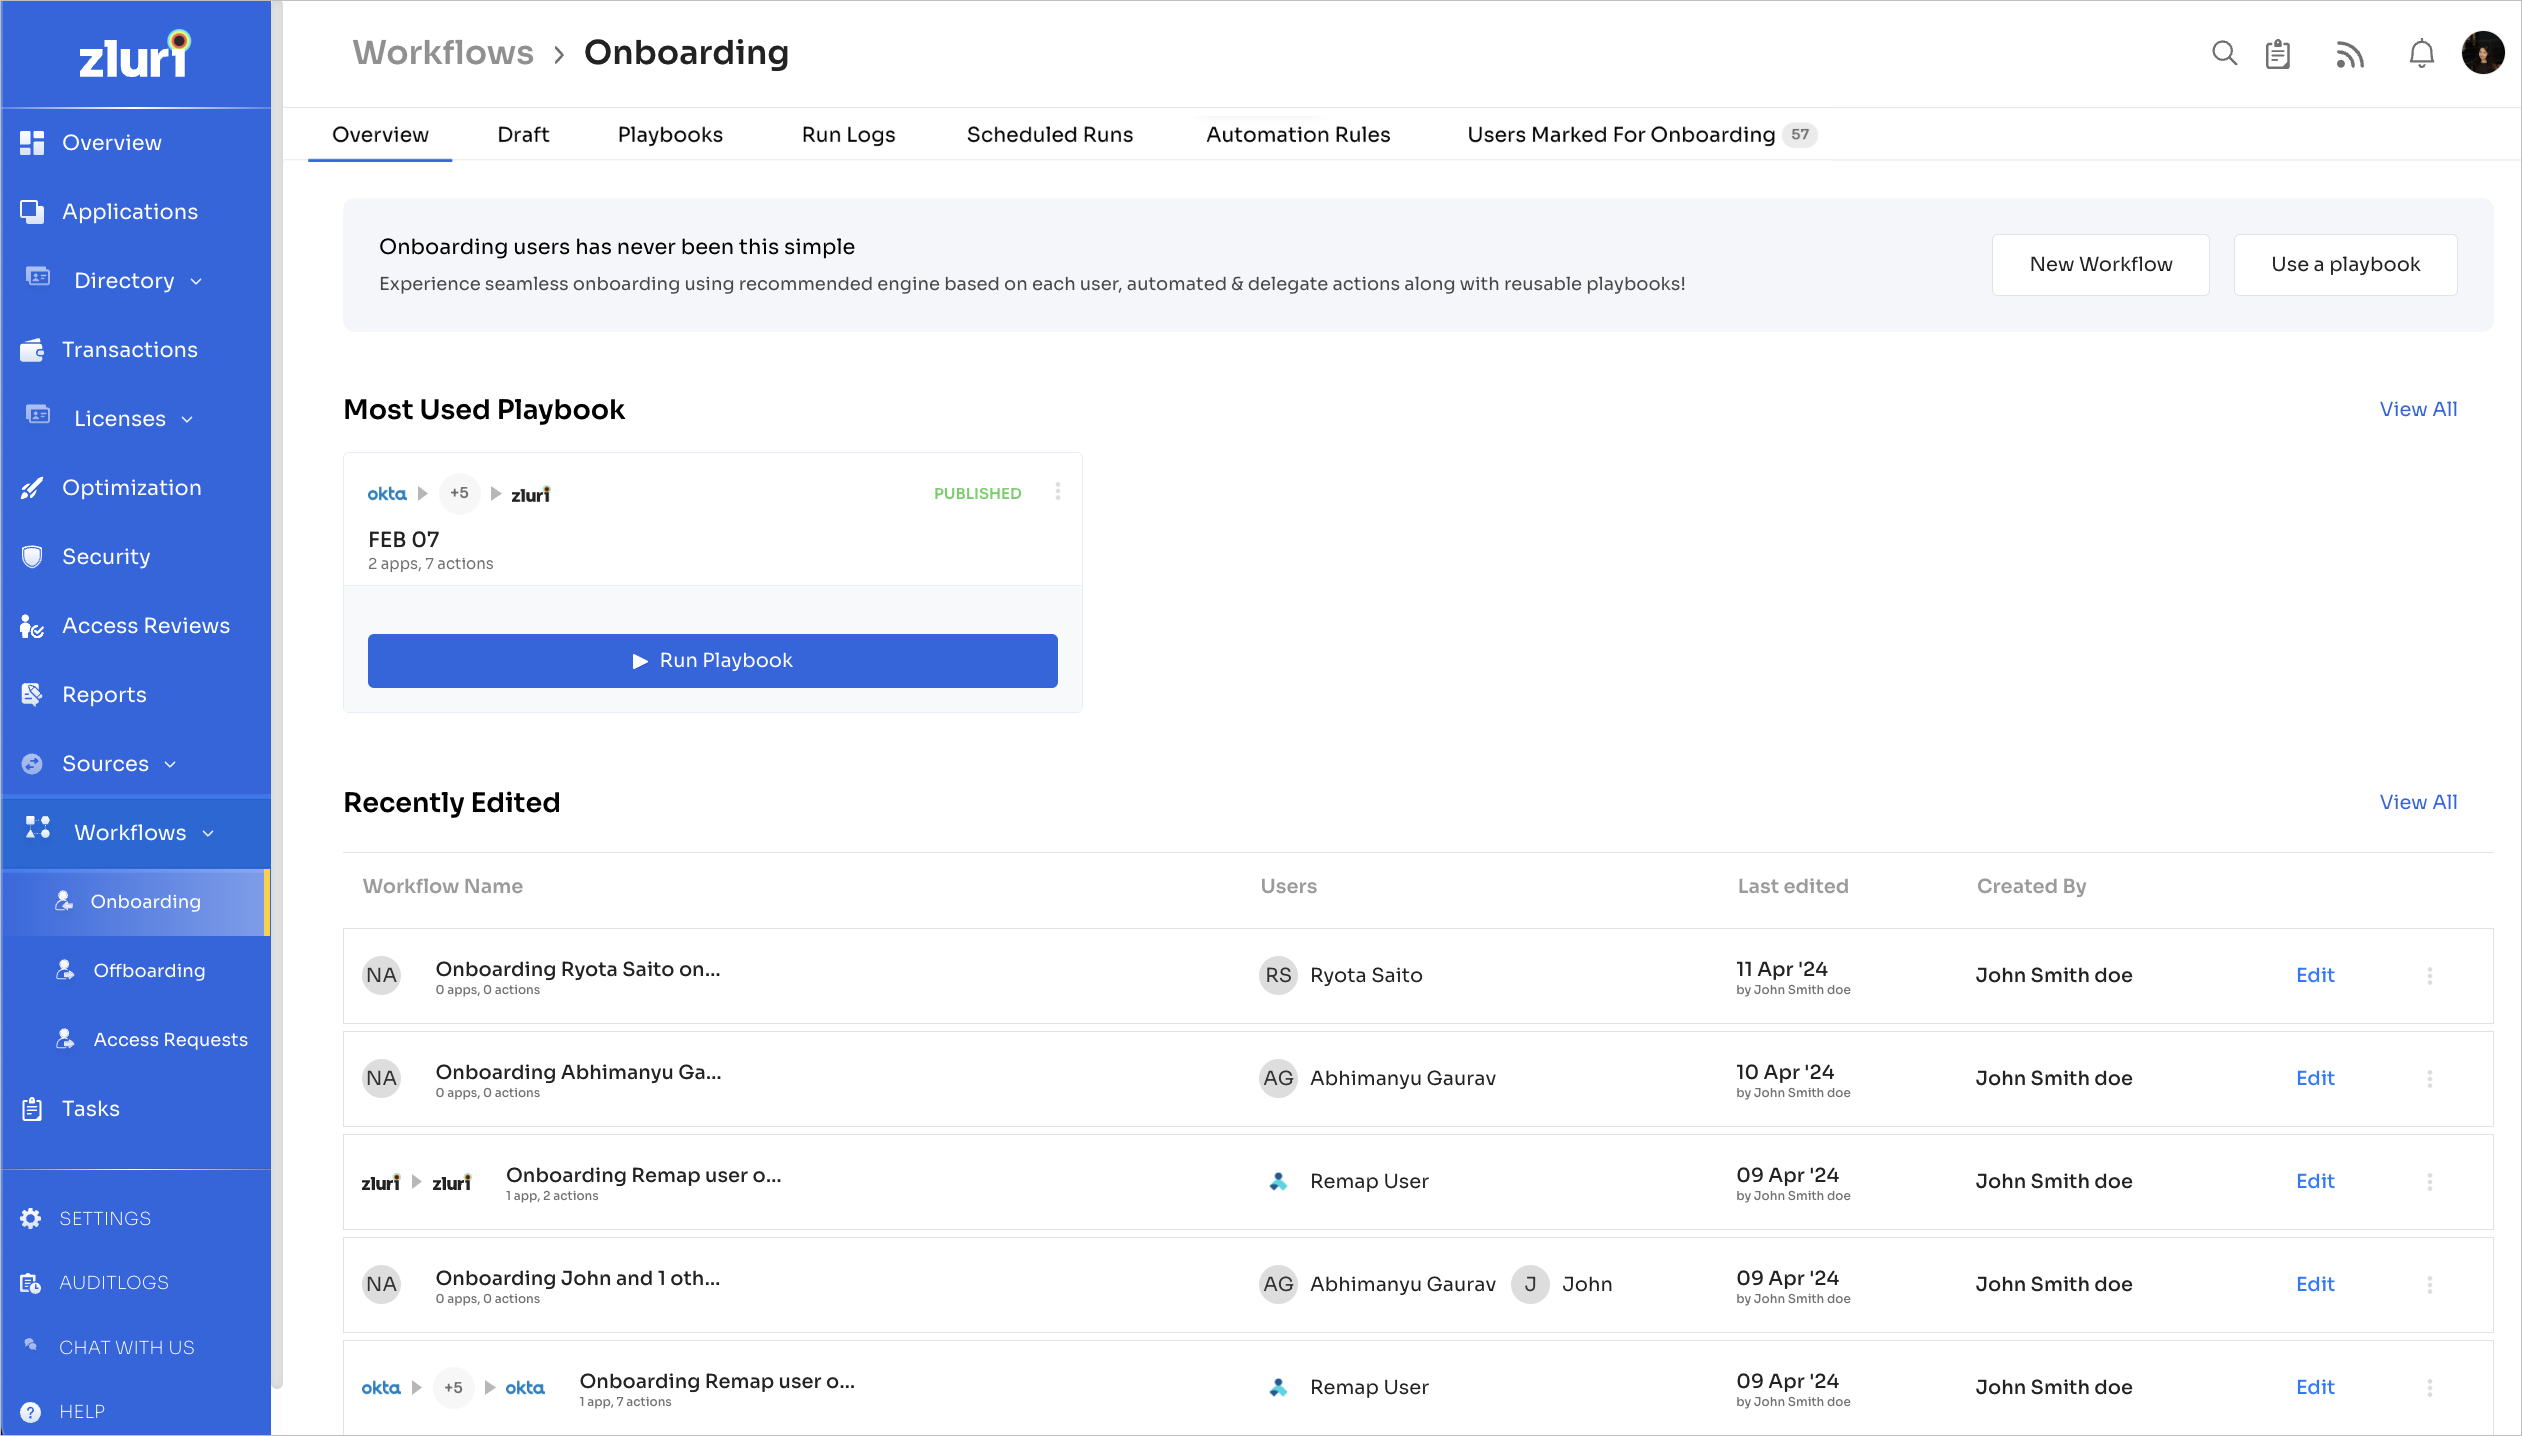The width and height of the screenshot is (2522, 1436).
Task: Click the Optimization rocket icon
Action: tap(32, 488)
